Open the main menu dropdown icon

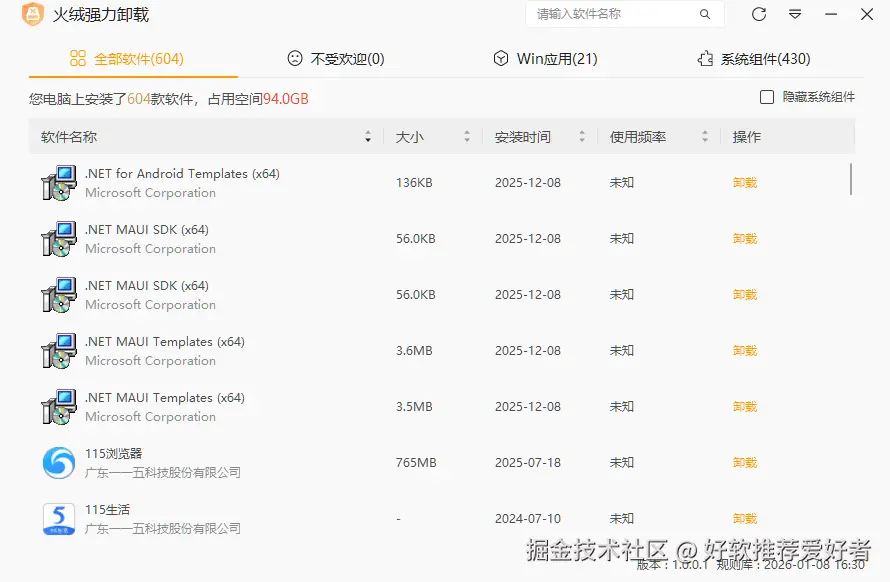click(x=795, y=14)
